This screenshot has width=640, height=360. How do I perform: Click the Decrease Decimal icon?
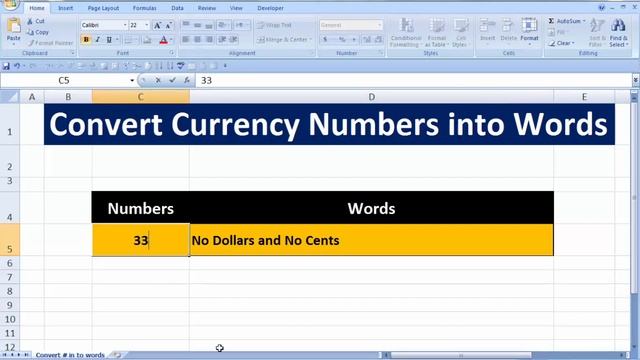point(378,40)
